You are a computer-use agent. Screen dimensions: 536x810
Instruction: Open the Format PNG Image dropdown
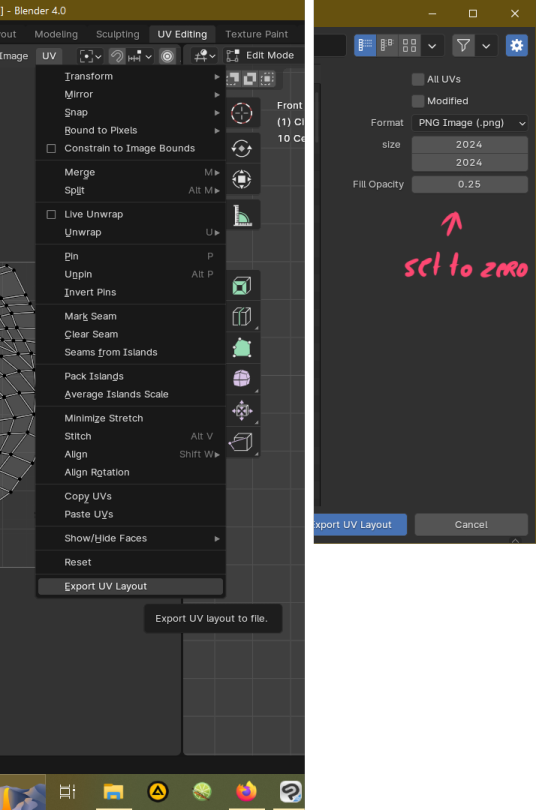(469, 123)
